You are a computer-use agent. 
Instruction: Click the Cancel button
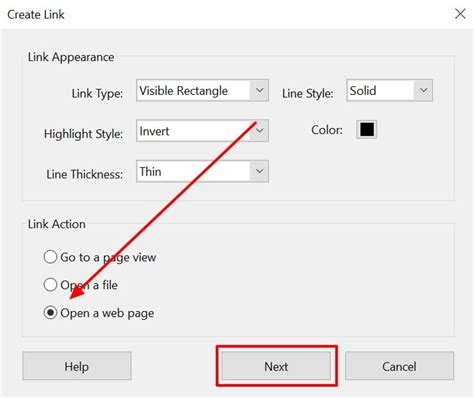399,366
